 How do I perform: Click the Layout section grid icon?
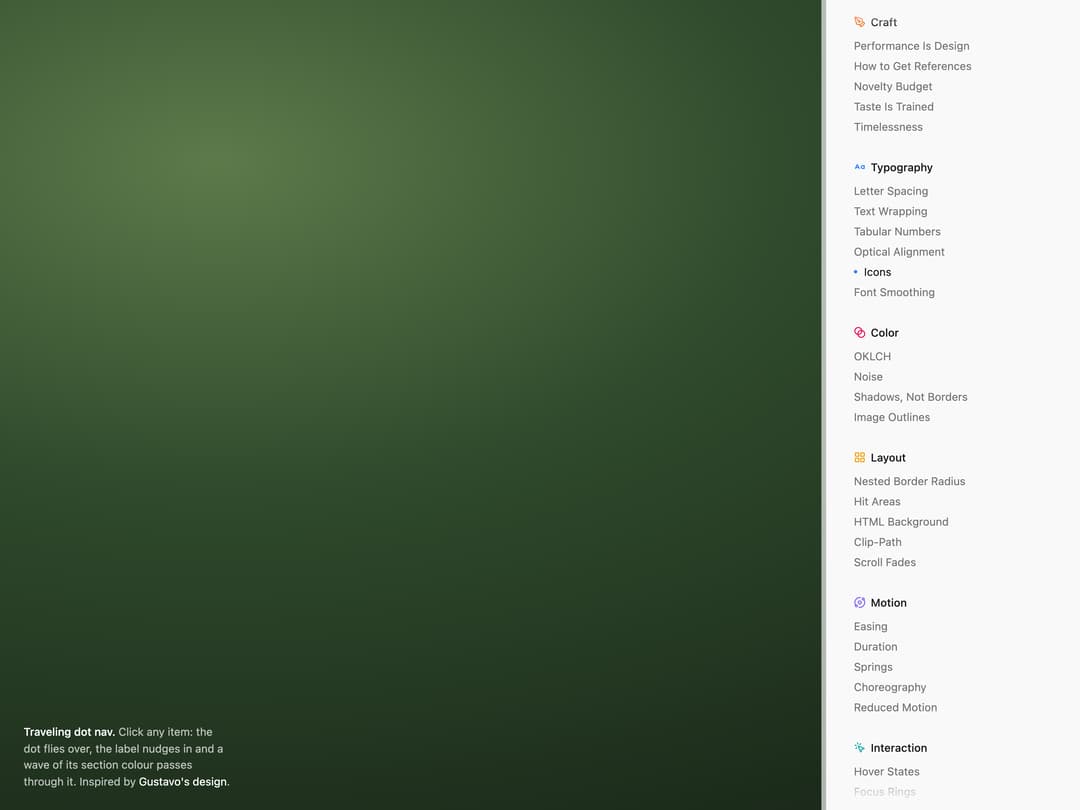pos(860,457)
